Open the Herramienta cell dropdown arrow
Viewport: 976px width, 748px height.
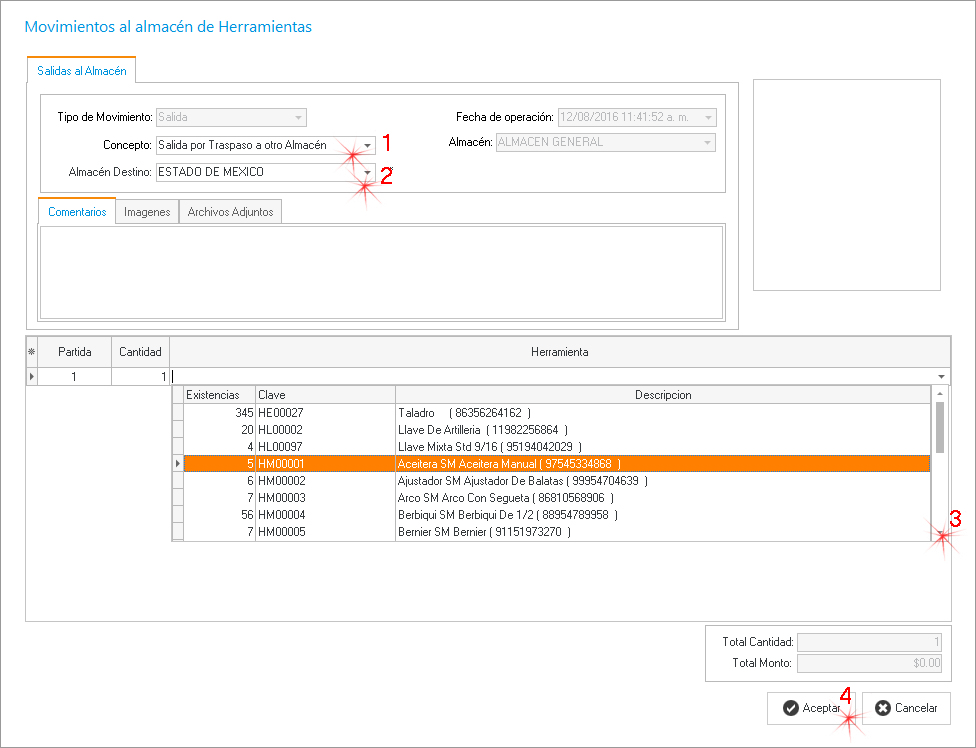tap(942, 377)
